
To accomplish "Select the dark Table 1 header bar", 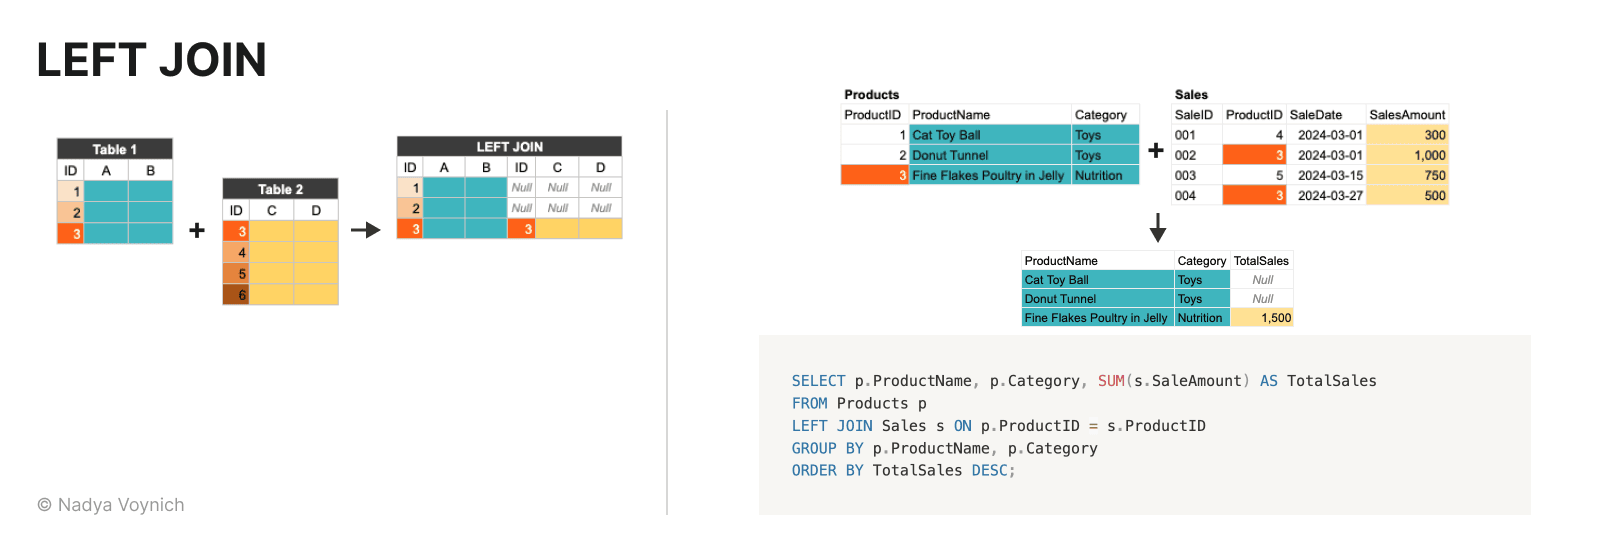I will (x=115, y=149).
